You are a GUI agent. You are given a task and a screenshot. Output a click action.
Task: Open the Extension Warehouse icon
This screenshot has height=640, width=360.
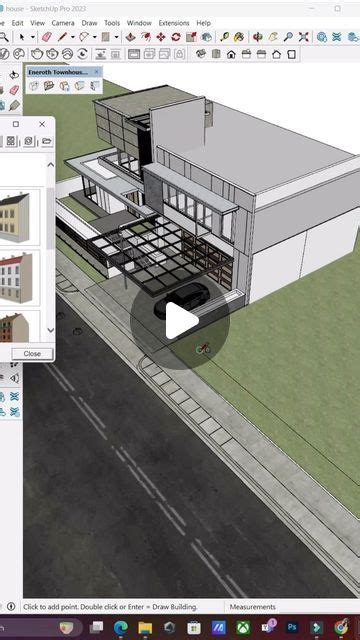click(x=337, y=37)
